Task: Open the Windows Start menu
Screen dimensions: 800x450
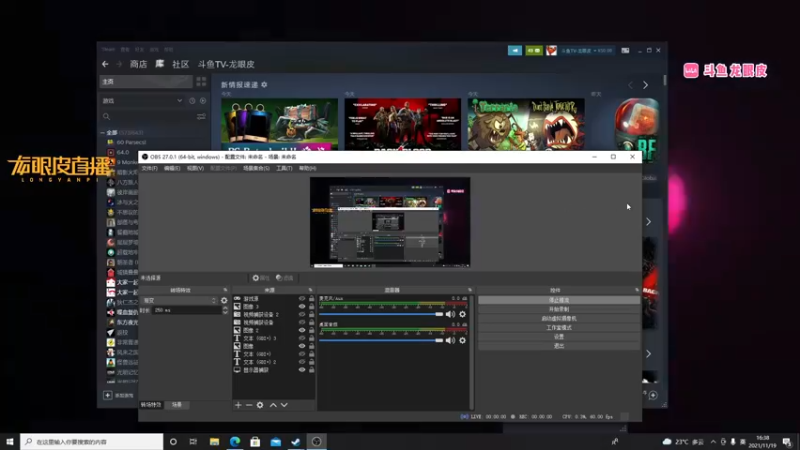Action: pos(10,442)
